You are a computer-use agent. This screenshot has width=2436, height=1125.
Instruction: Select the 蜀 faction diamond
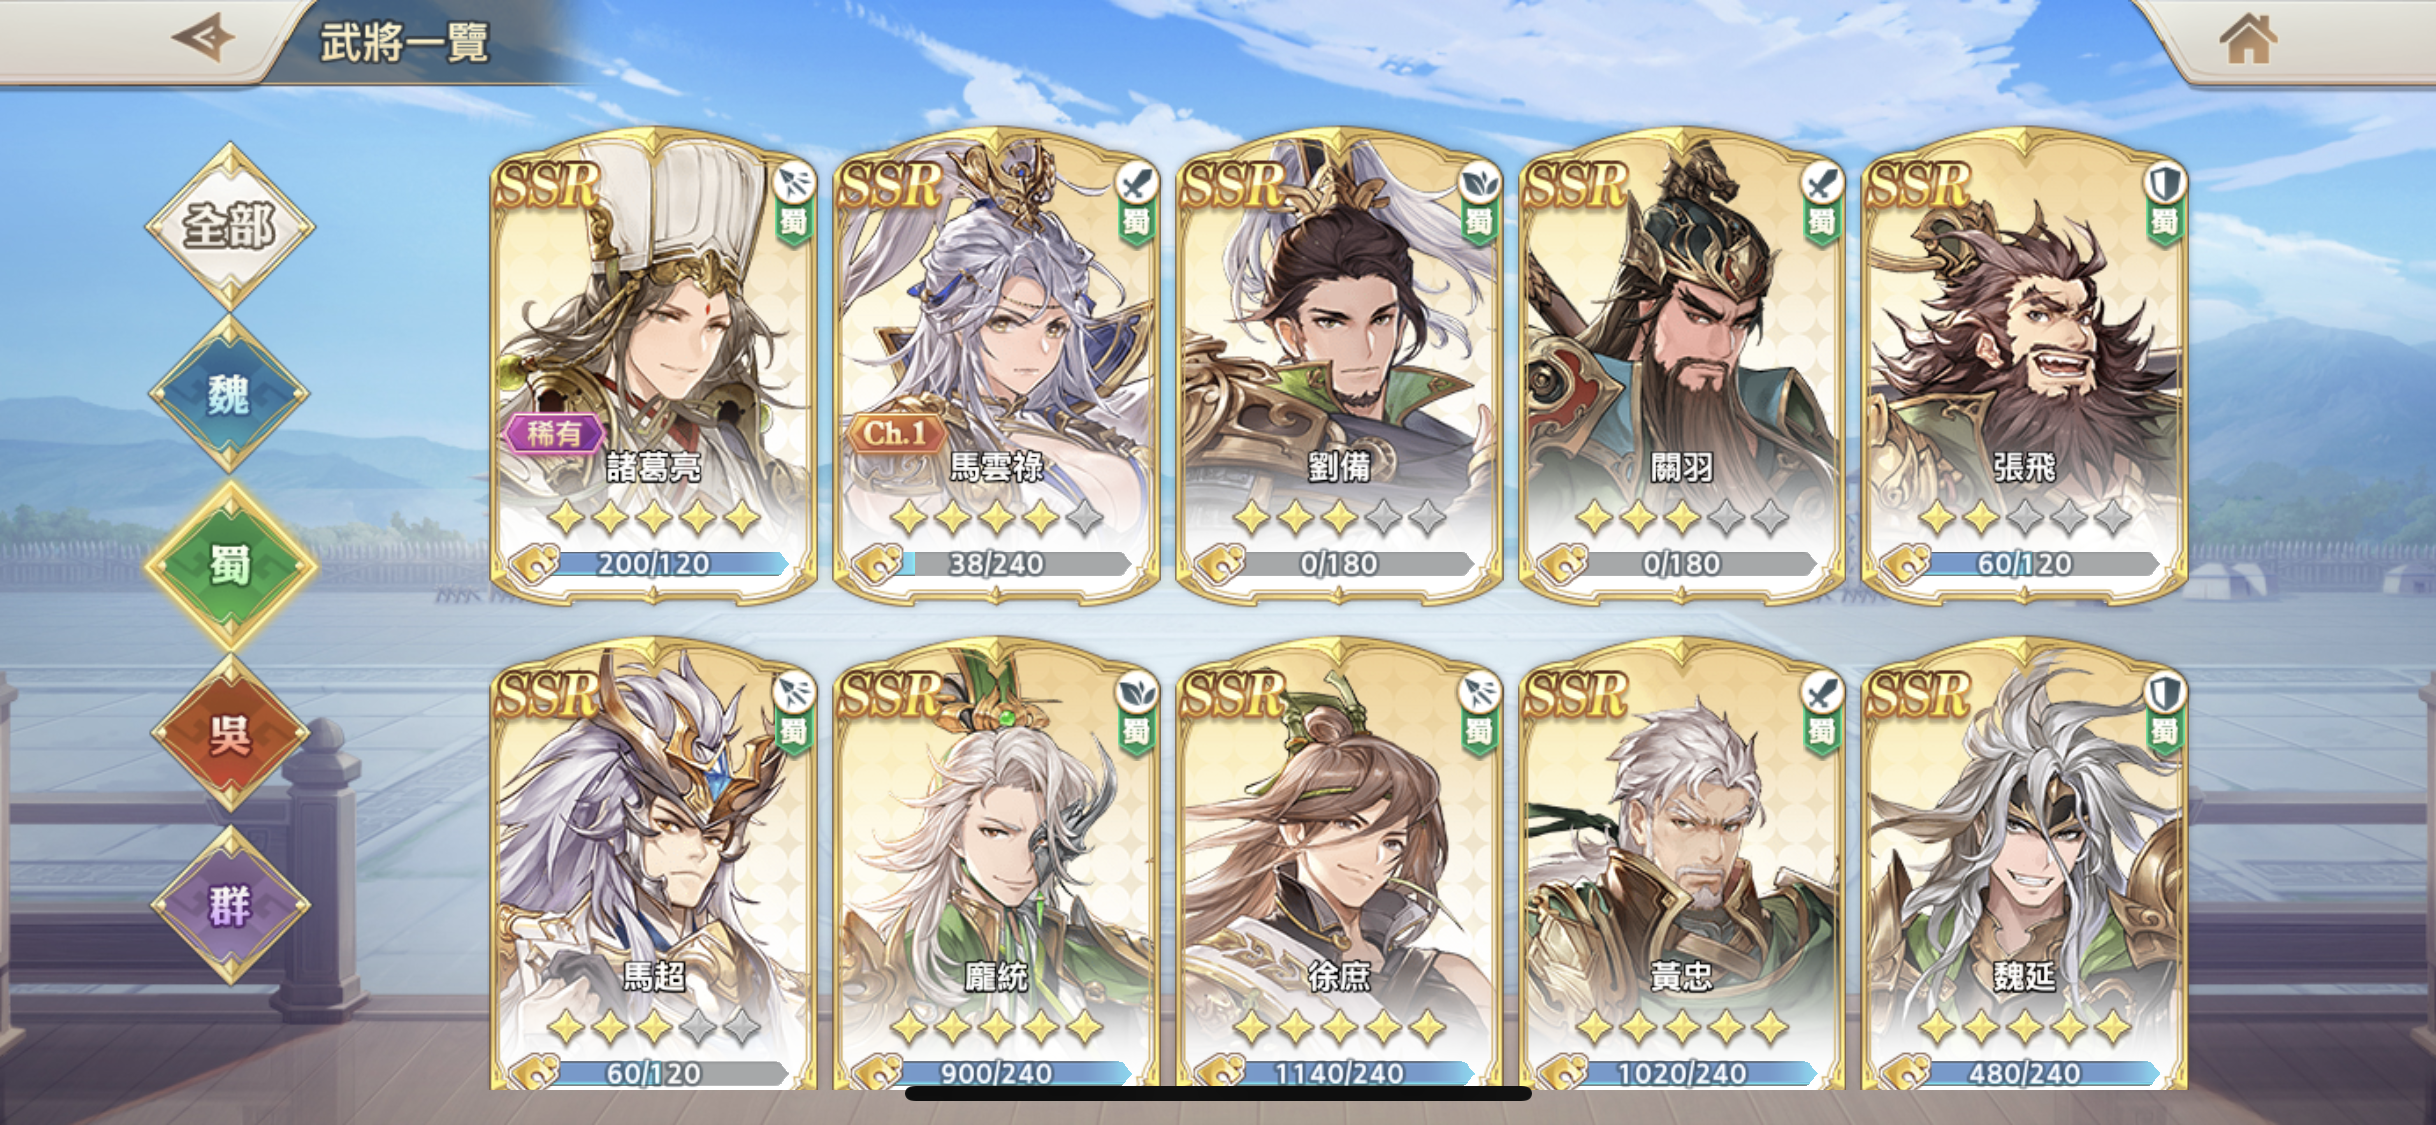pos(230,565)
